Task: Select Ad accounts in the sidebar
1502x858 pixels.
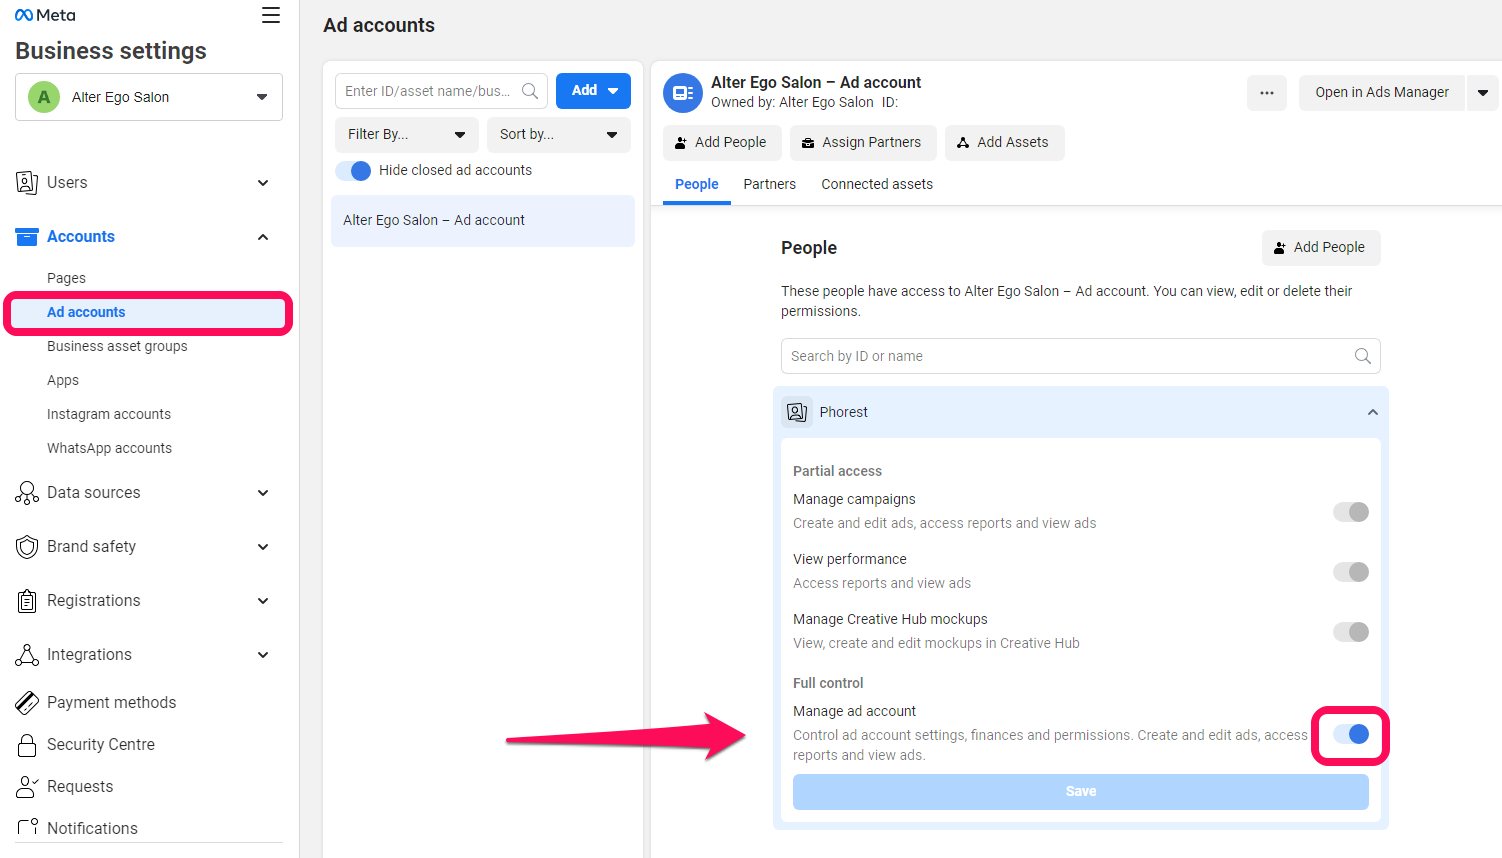Action: tap(149, 313)
